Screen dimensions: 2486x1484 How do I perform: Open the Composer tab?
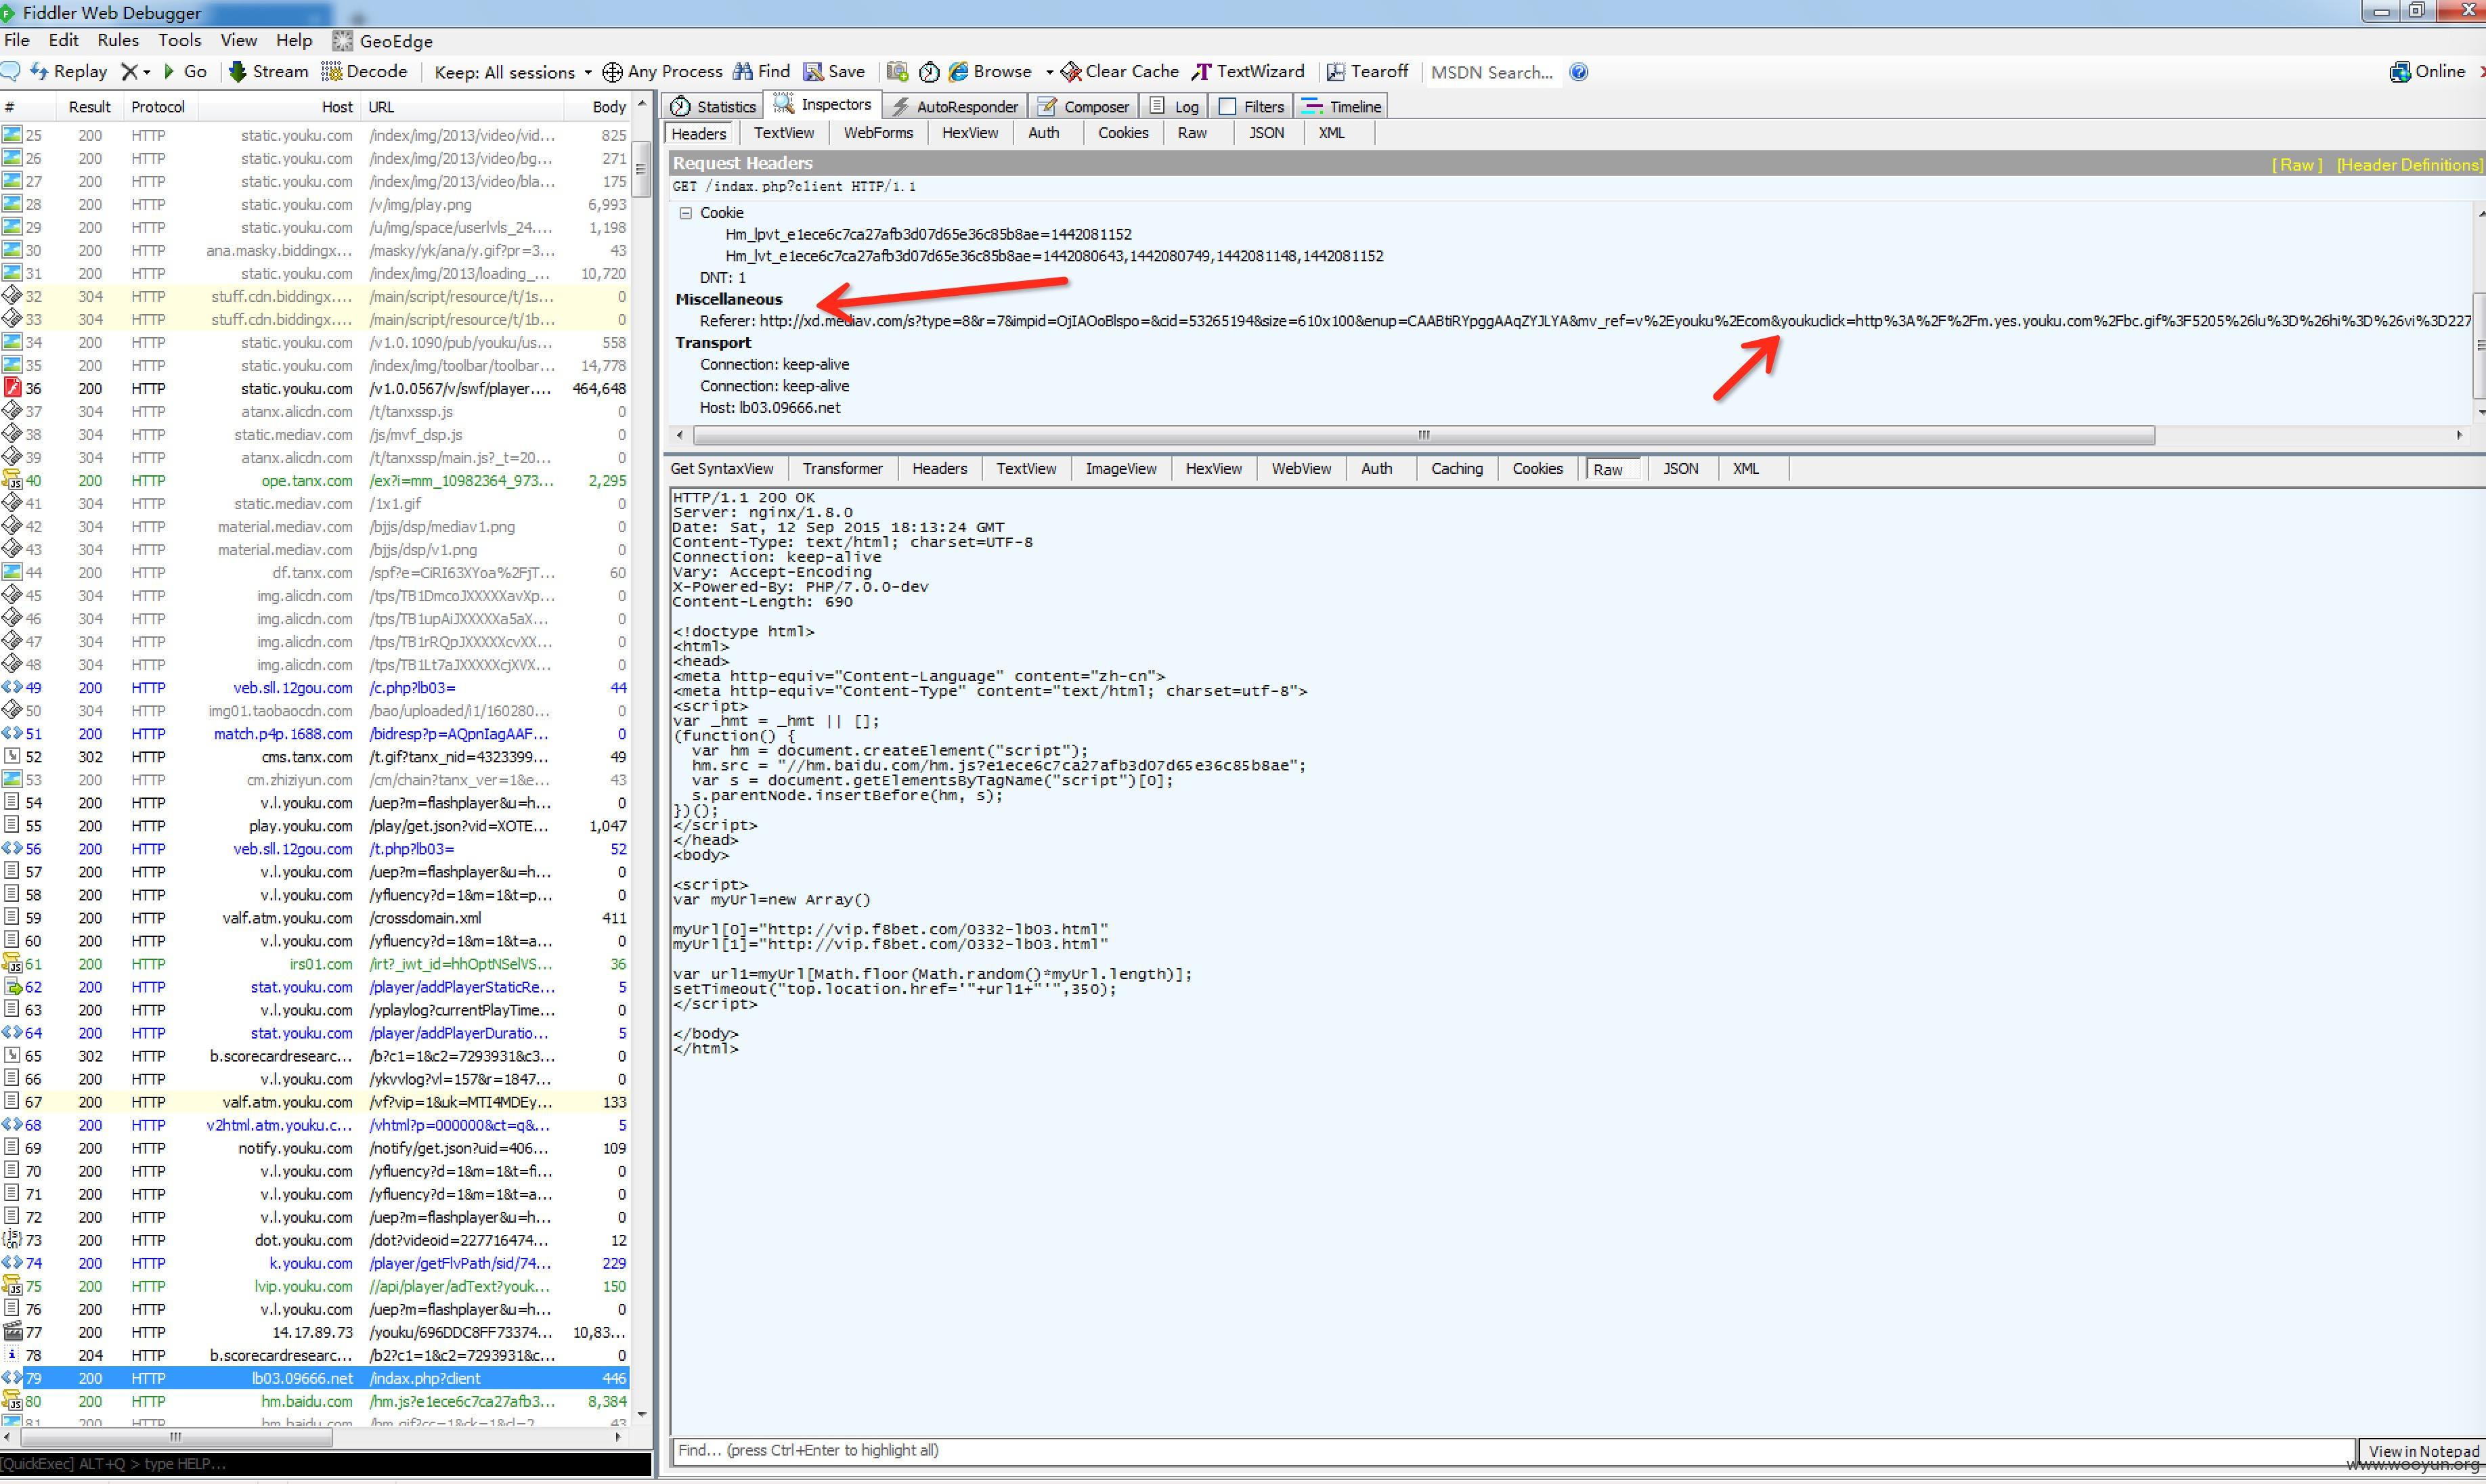[1084, 106]
